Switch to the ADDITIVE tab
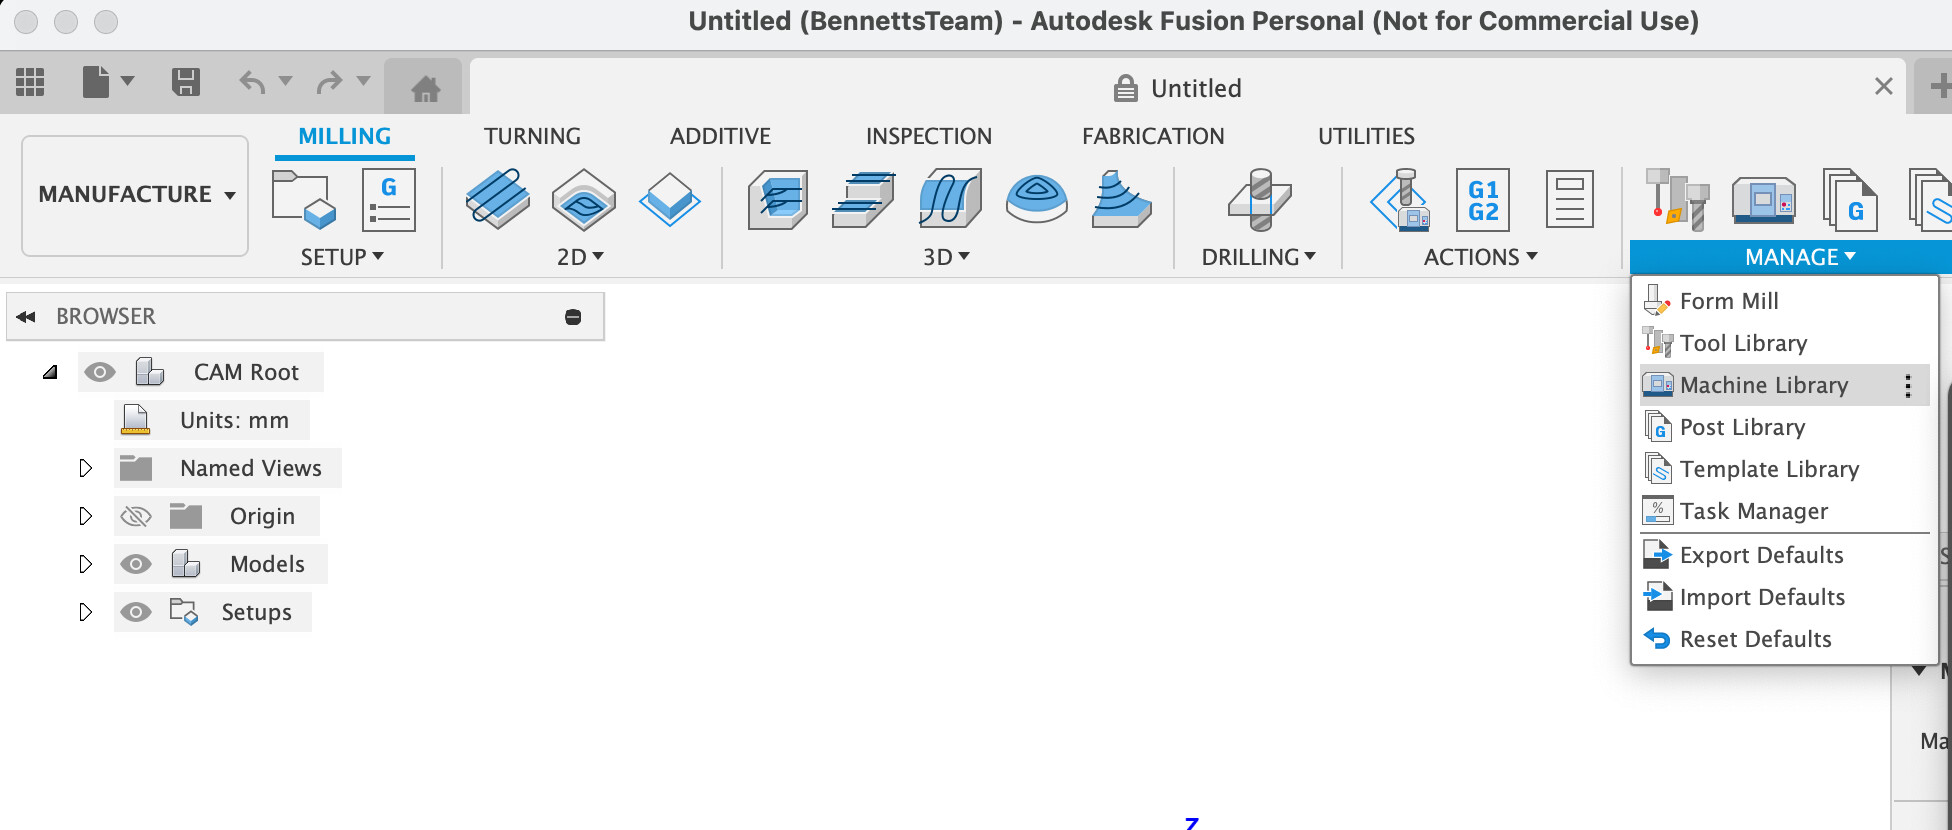Image resolution: width=1952 pixels, height=830 pixels. click(x=720, y=136)
